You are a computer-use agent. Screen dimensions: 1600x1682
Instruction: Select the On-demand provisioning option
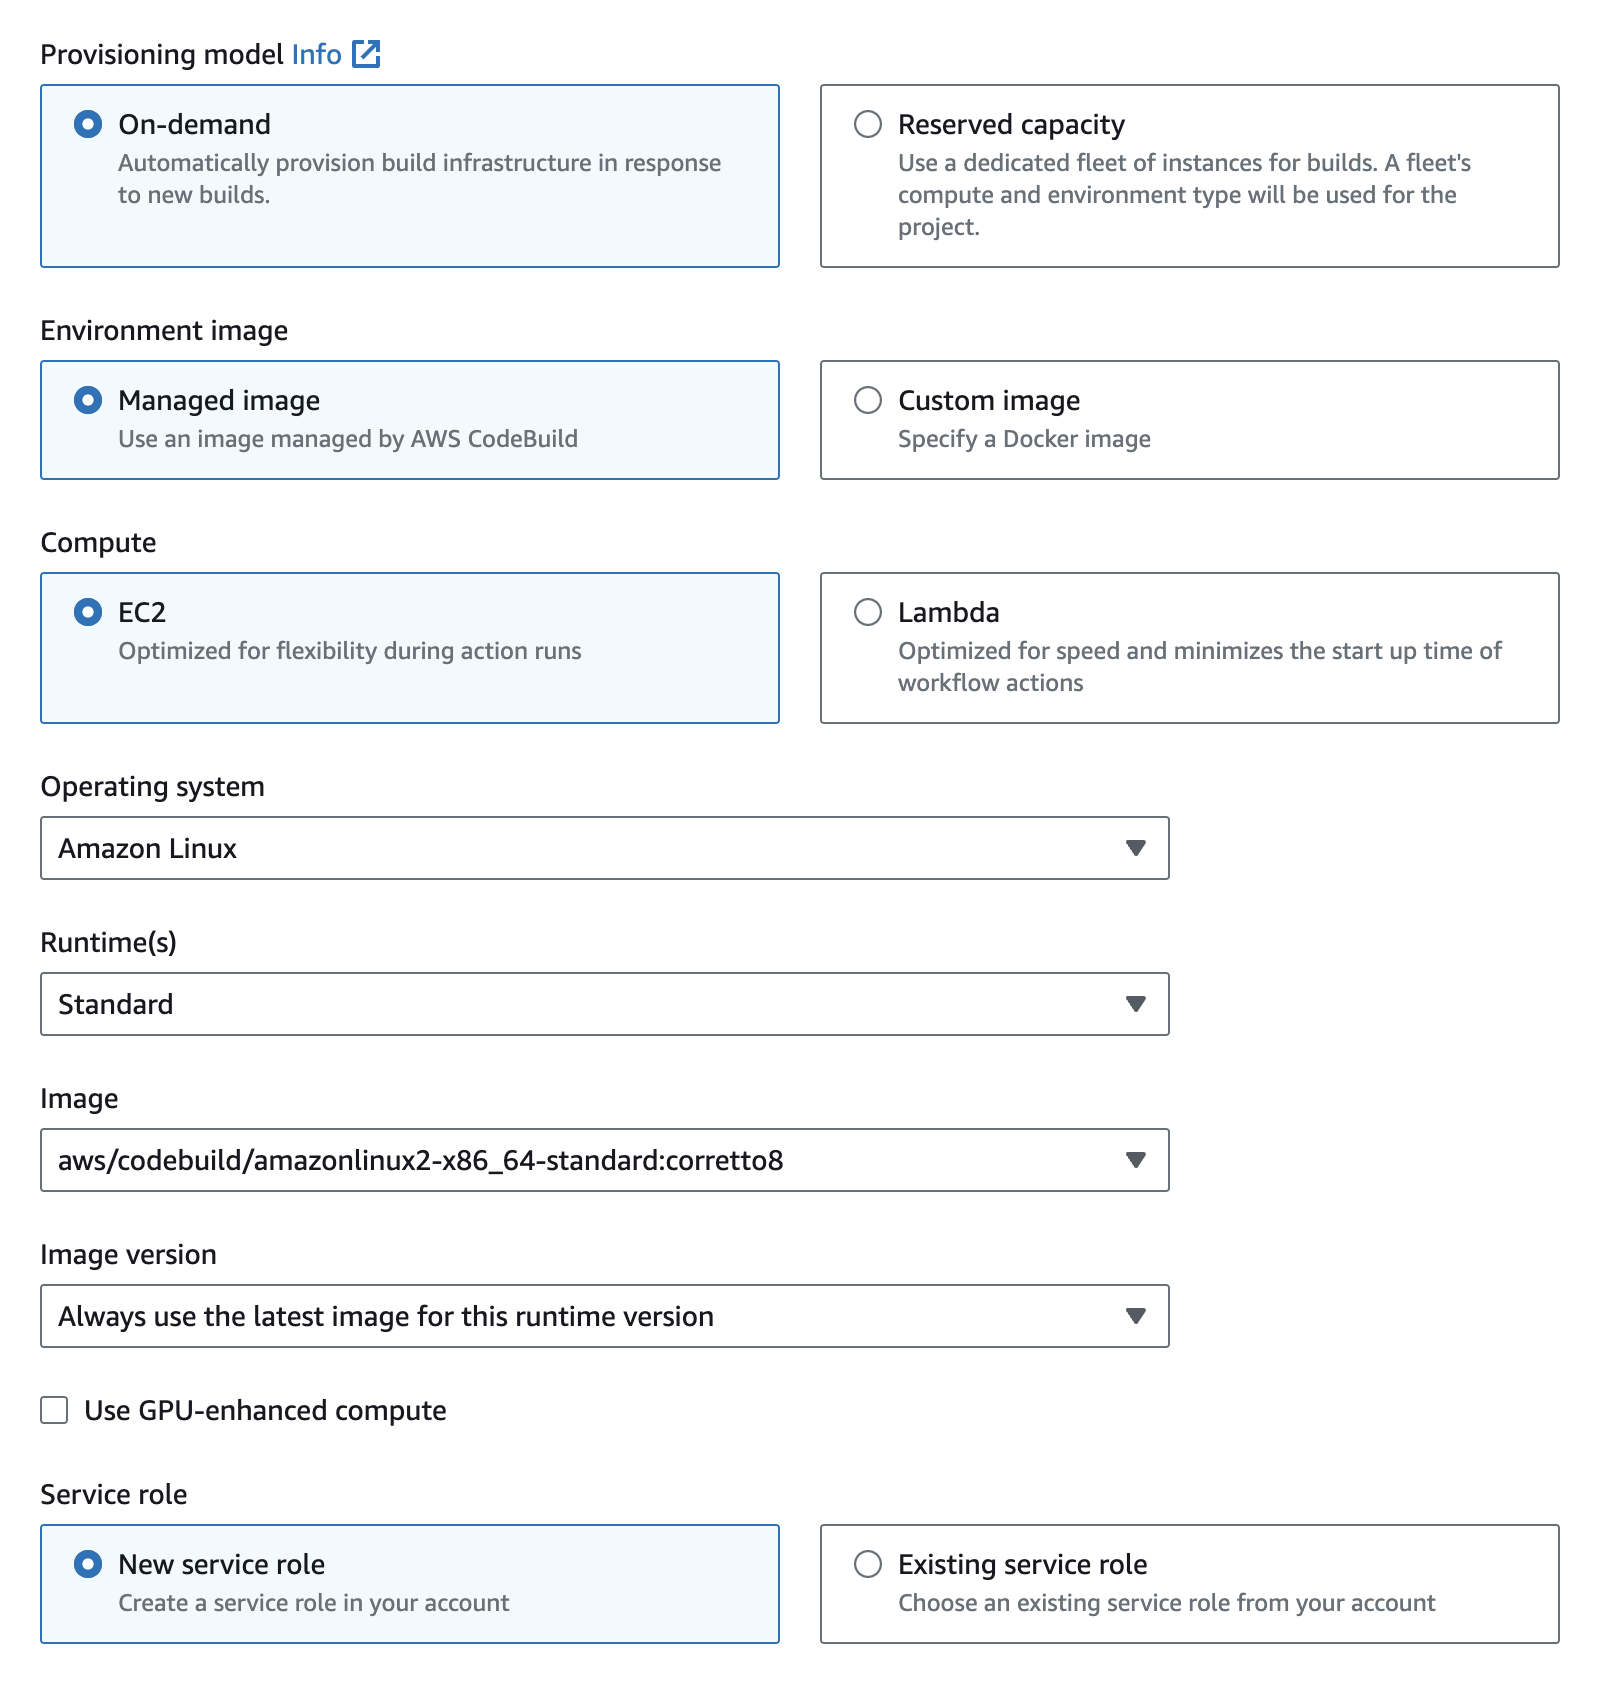pyautogui.click(x=88, y=124)
